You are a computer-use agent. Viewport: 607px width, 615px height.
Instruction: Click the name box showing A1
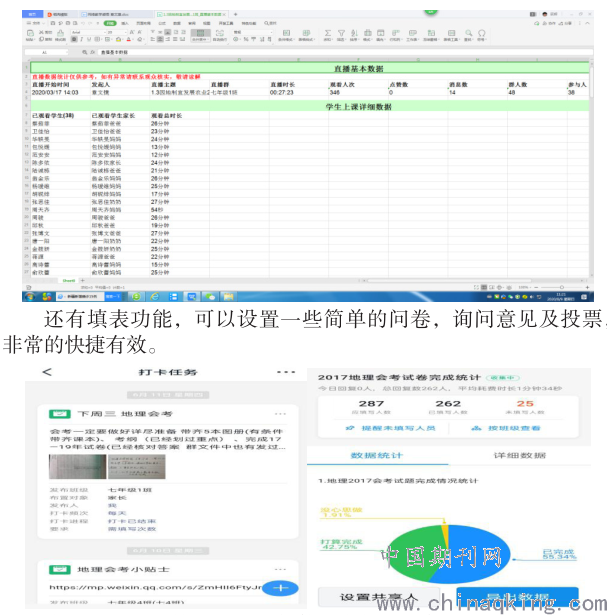pos(46,52)
